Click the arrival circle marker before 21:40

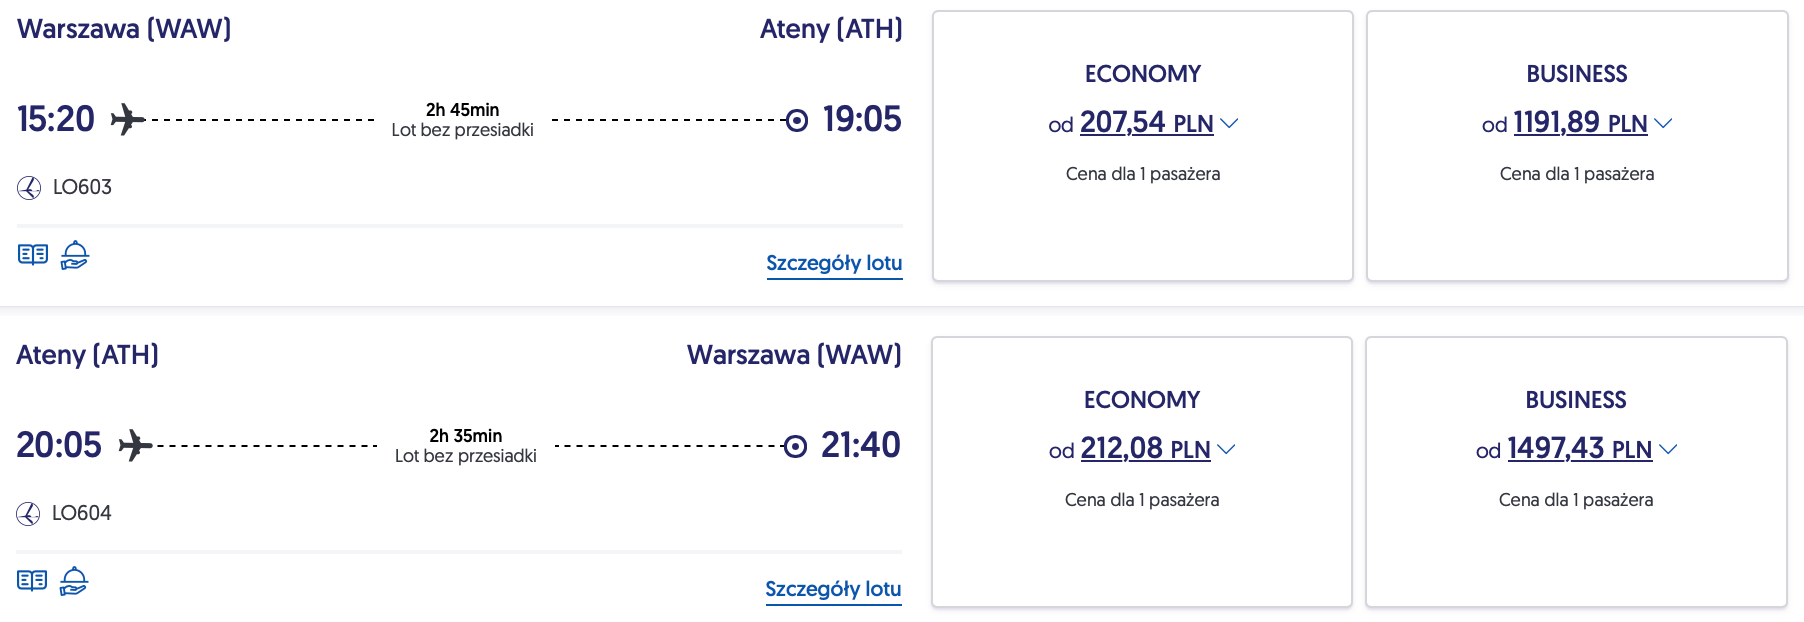[x=795, y=446]
